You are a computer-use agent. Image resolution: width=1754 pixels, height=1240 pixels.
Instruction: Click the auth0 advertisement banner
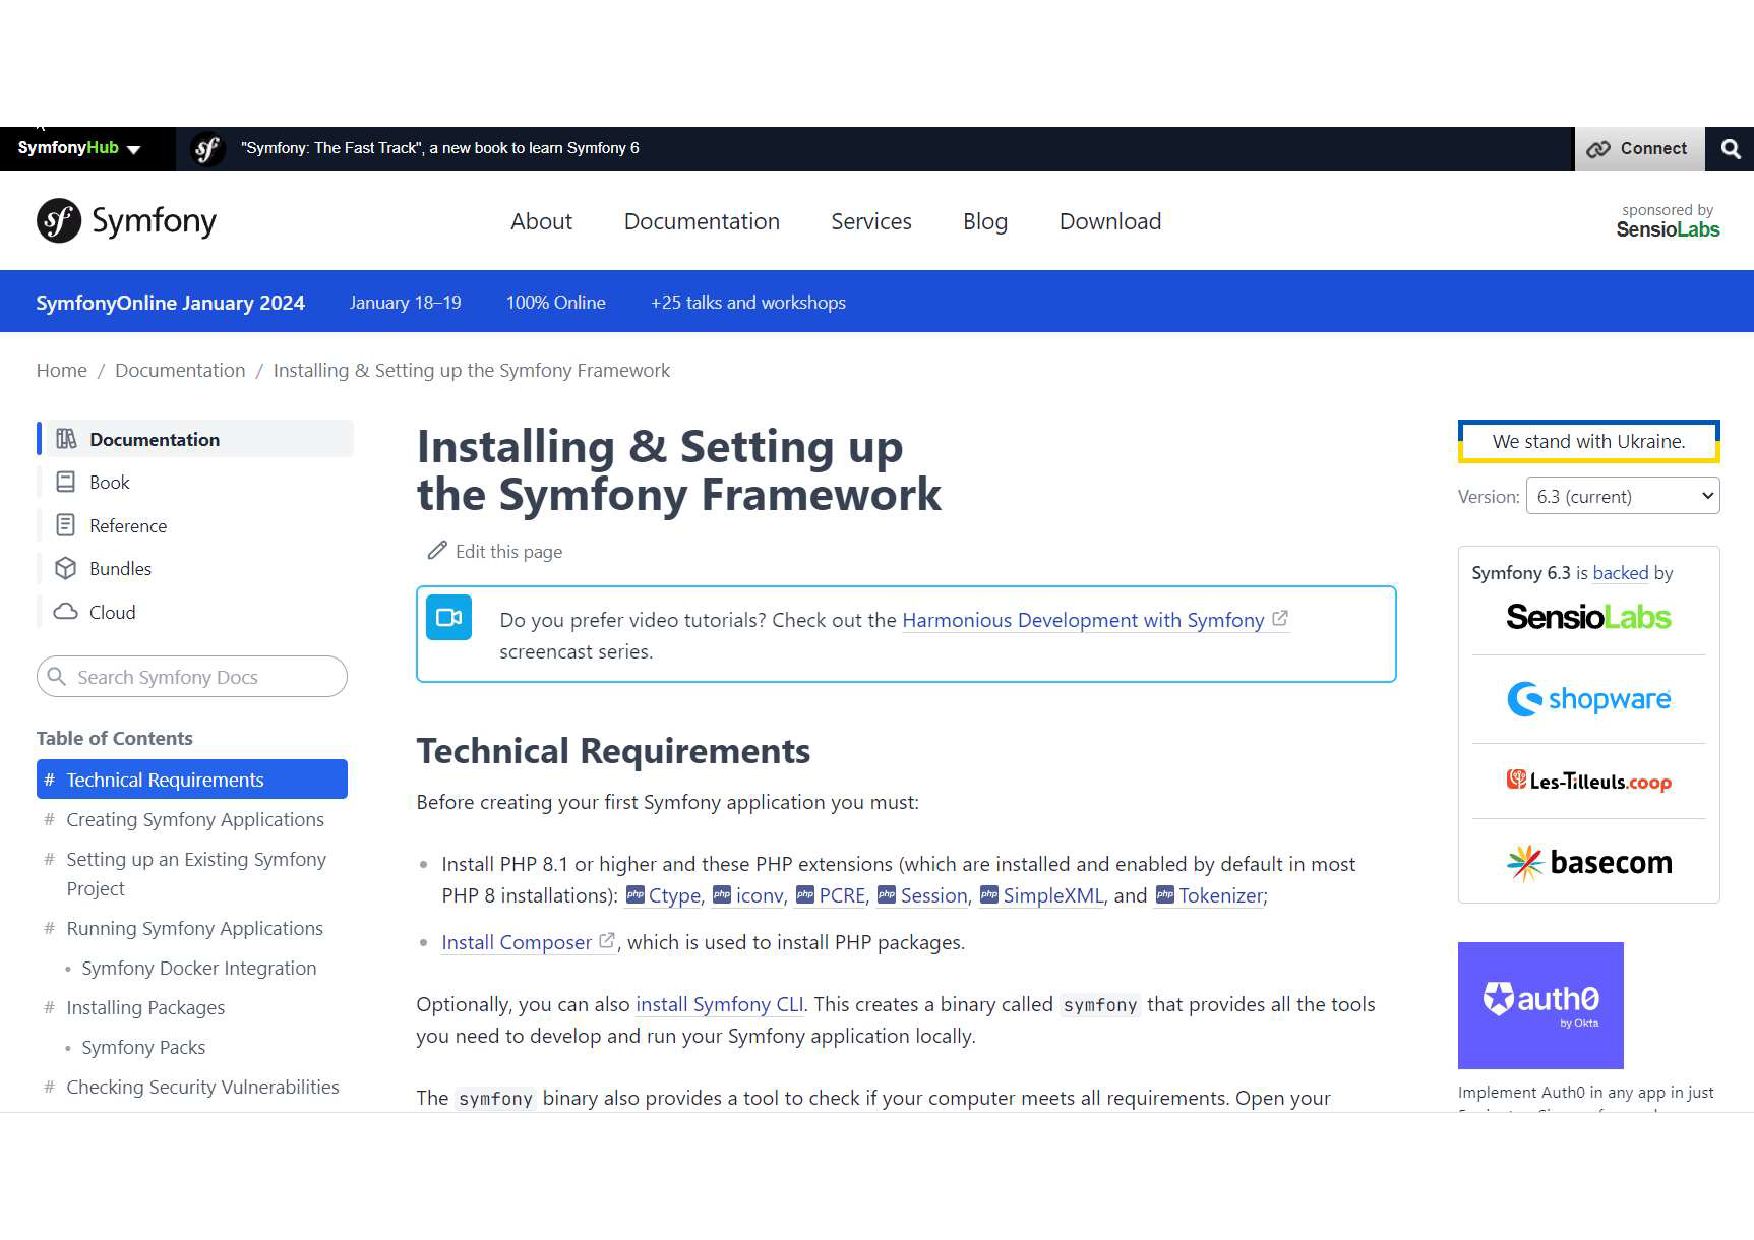click(x=1540, y=1005)
